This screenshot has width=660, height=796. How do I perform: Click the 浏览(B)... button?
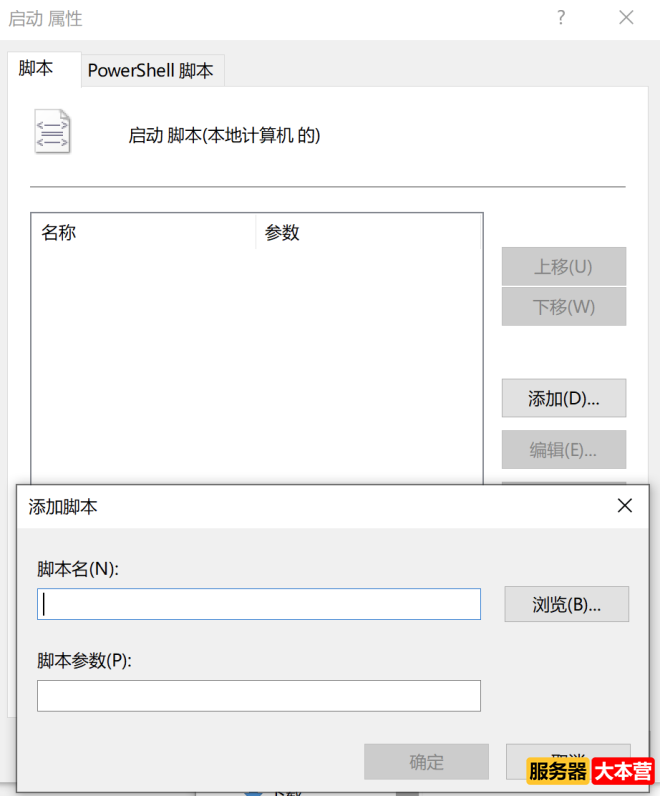point(567,605)
